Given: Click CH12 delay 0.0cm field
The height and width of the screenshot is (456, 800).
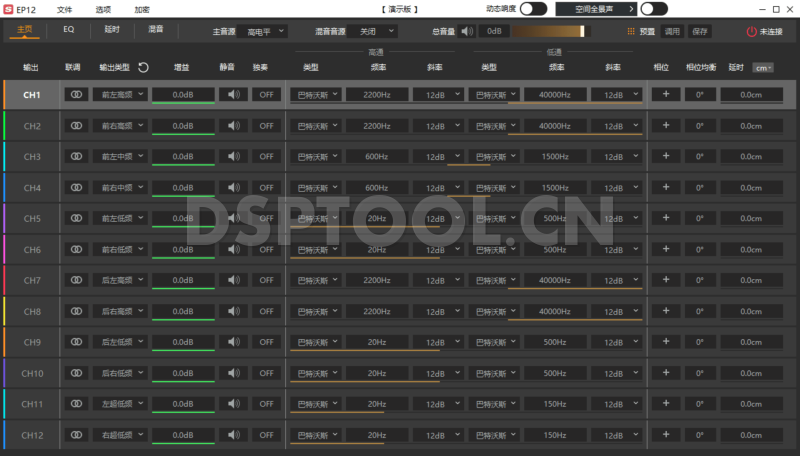Looking at the screenshot, I should (x=752, y=435).
